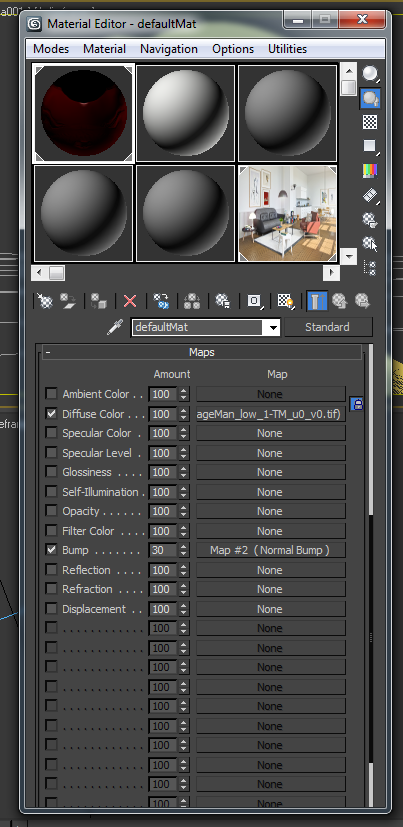Click the Put to Library icon

[223, 301]
